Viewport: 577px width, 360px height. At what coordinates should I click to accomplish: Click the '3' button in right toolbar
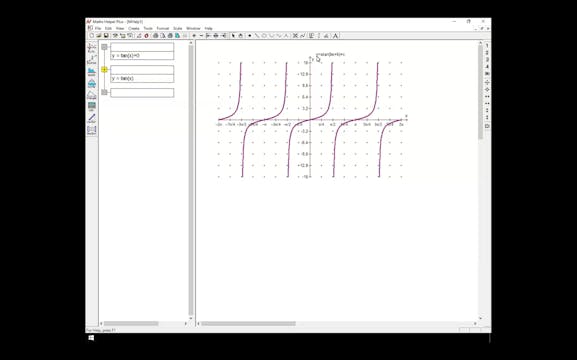coord(487,60)
